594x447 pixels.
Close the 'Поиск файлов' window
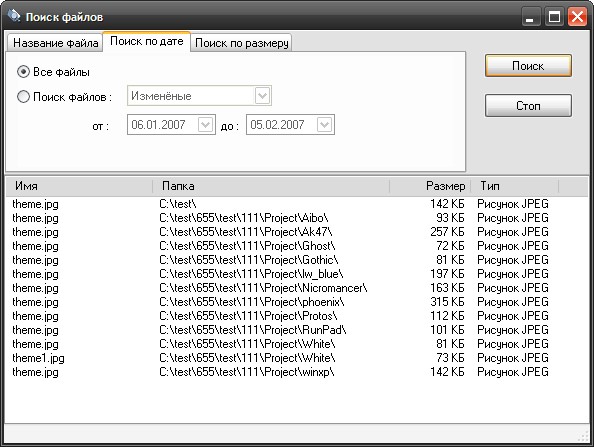pos(577,17)
